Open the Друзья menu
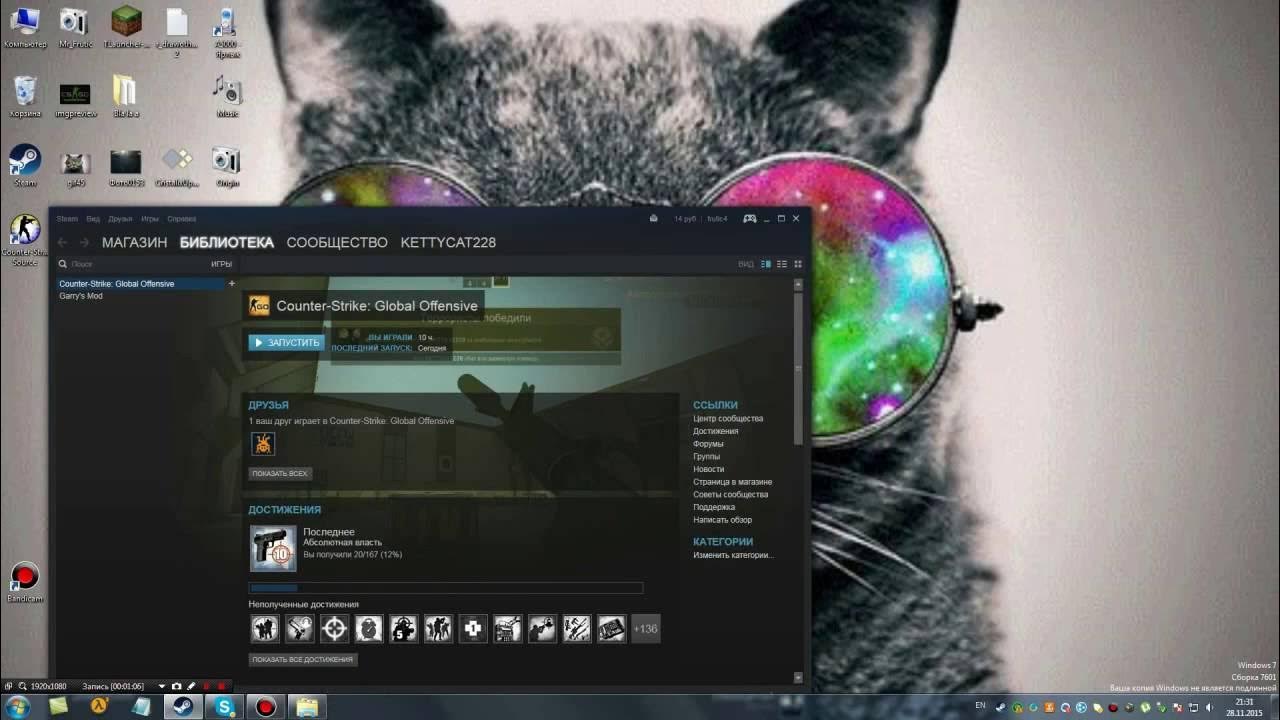1280x720 pixels. (120, 218)
